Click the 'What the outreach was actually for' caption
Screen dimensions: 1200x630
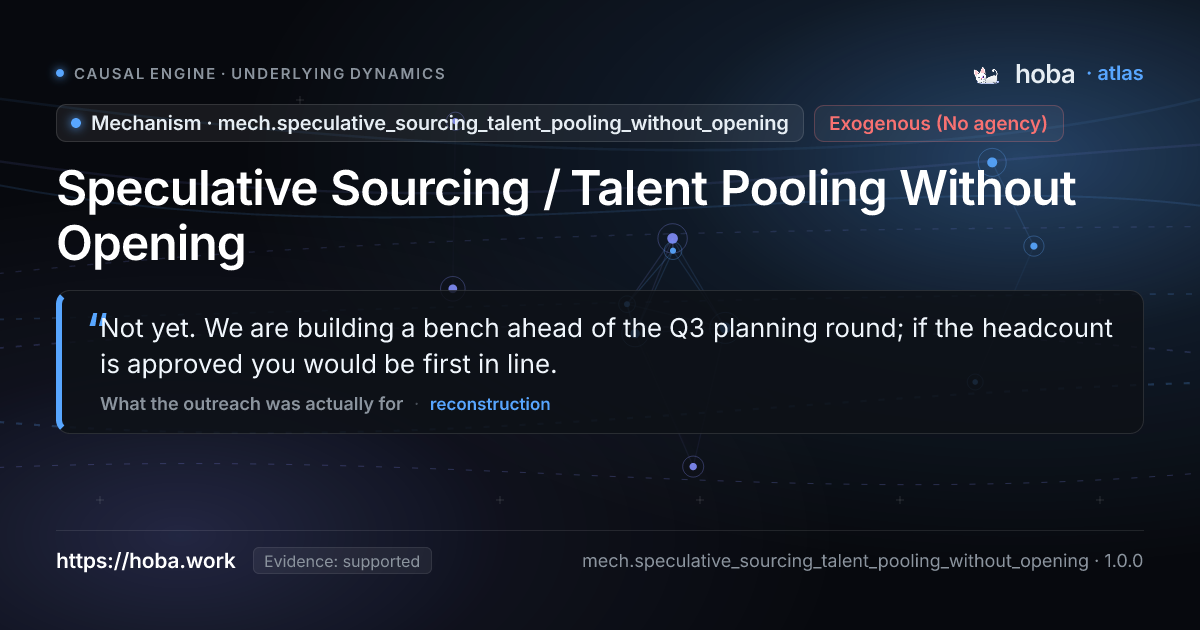(251, 404)
